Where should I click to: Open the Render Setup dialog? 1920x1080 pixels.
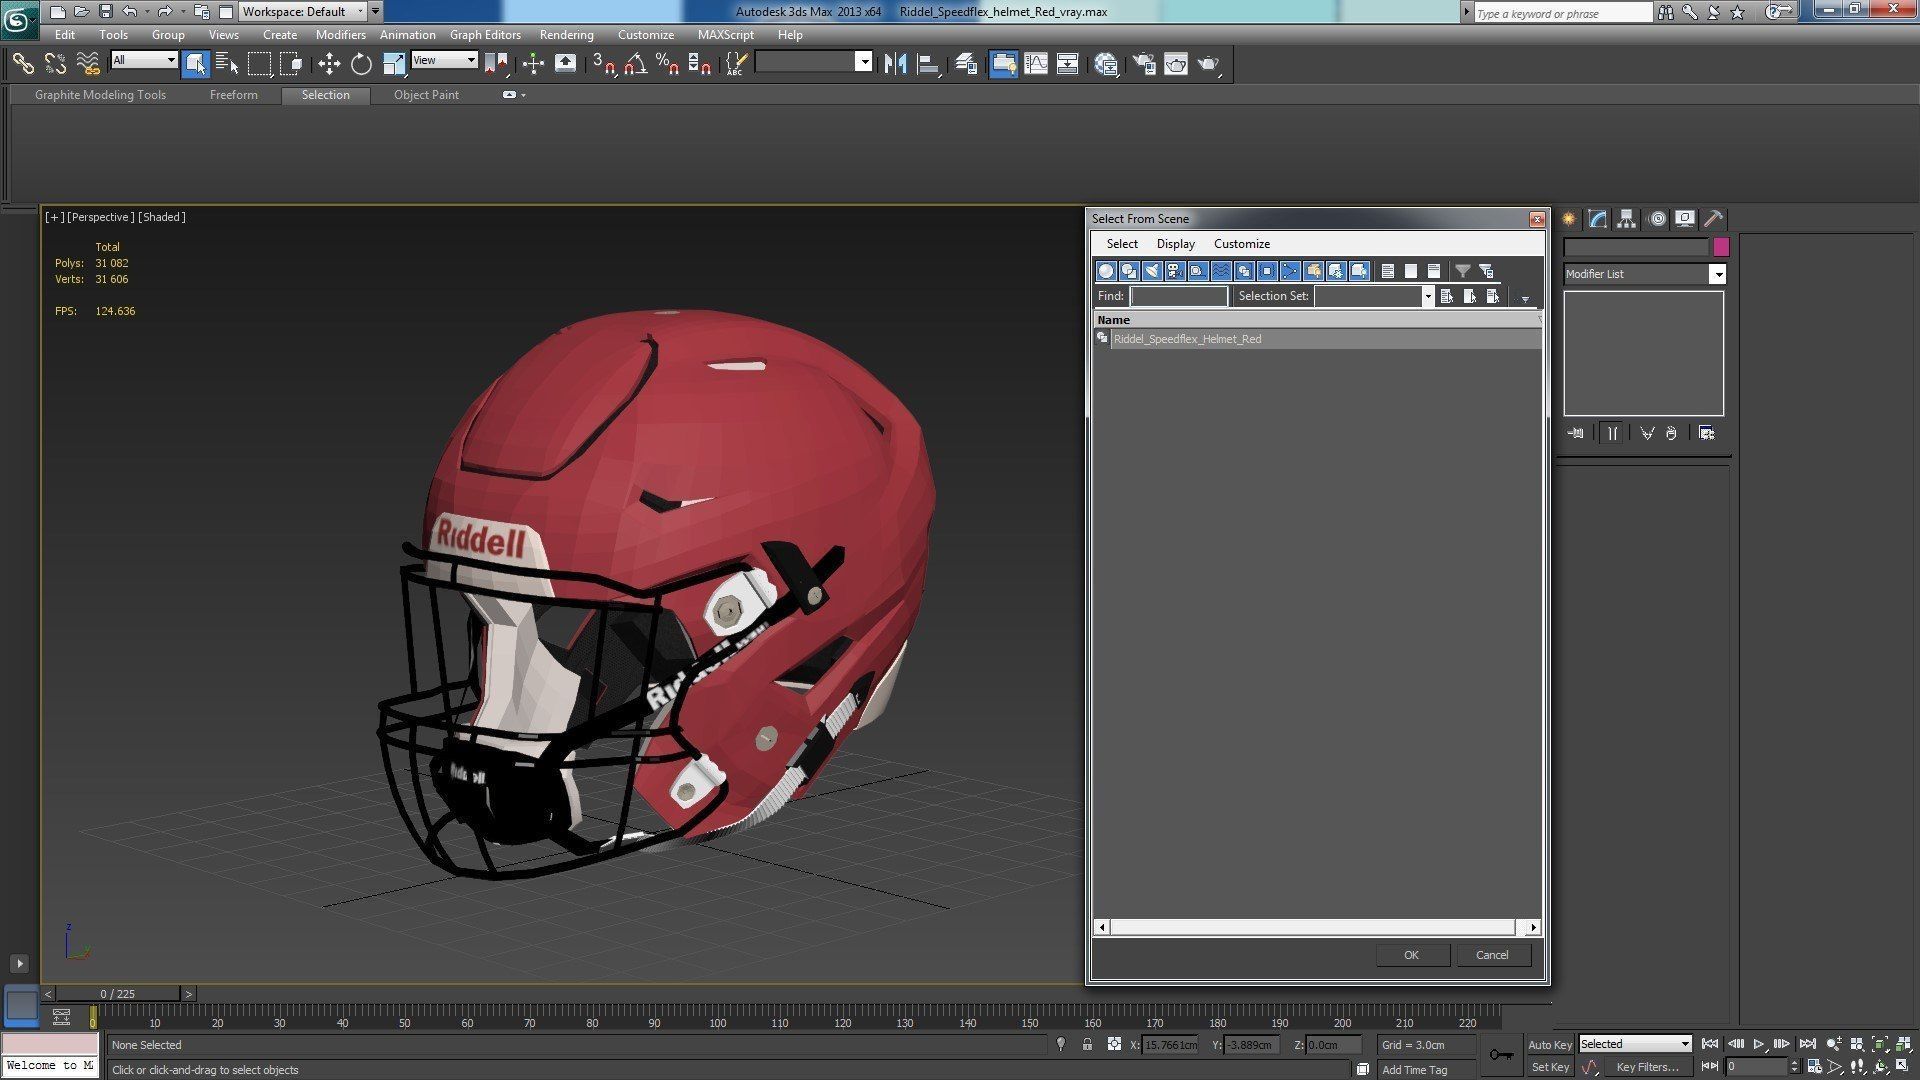1144,64
